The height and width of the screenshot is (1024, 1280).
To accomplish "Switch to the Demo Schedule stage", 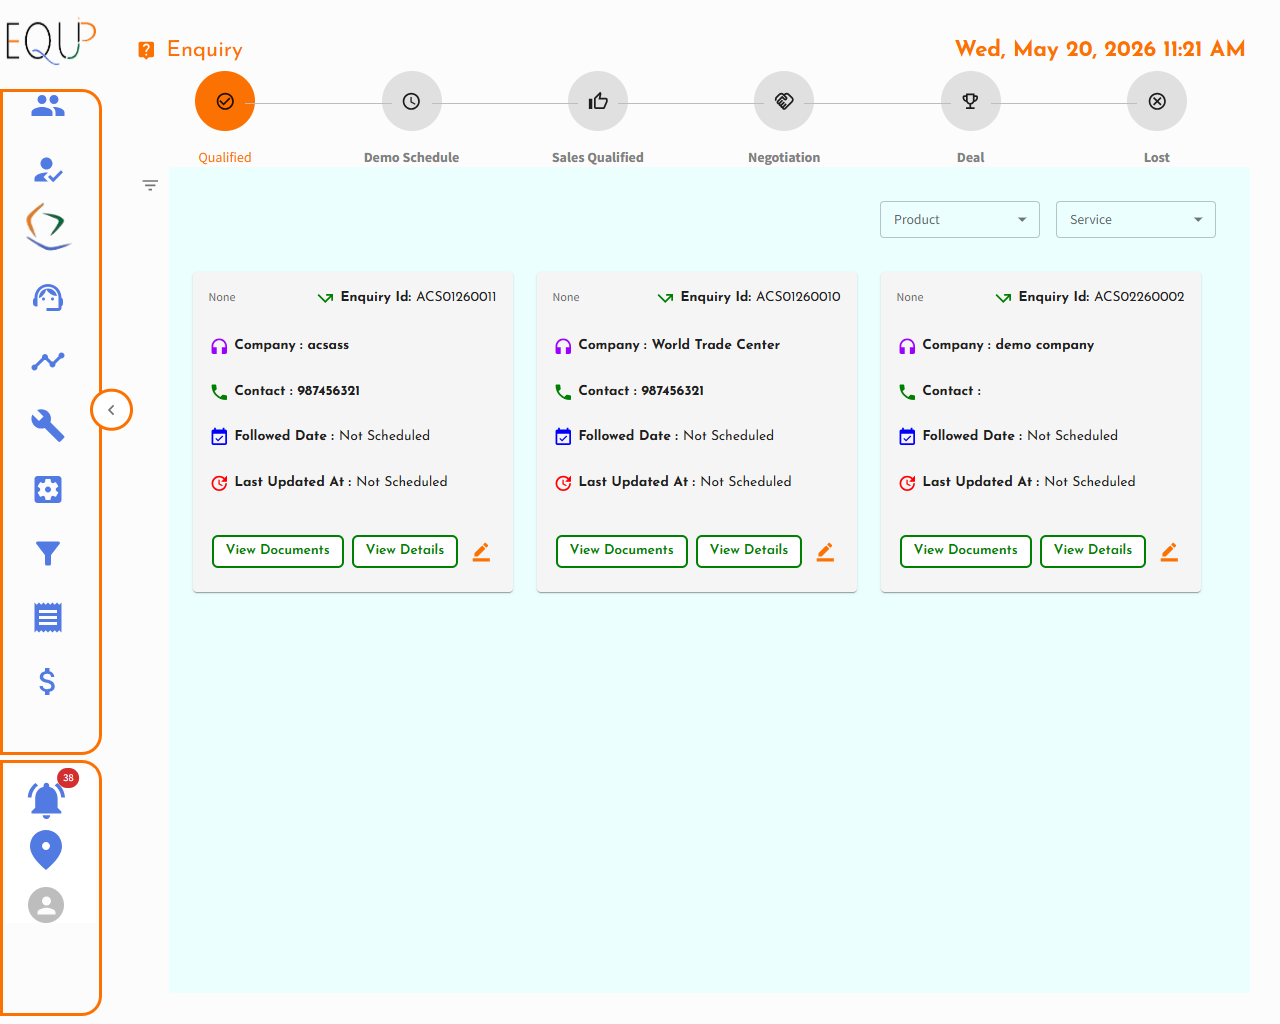I will 411,101.
